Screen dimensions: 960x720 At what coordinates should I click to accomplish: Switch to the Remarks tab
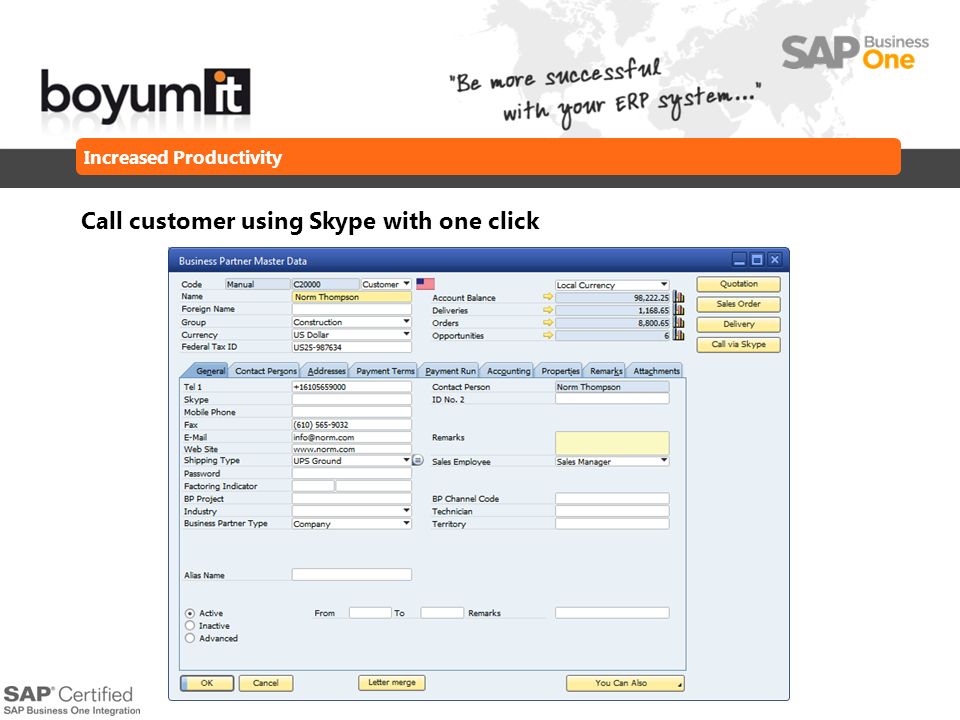606,370
